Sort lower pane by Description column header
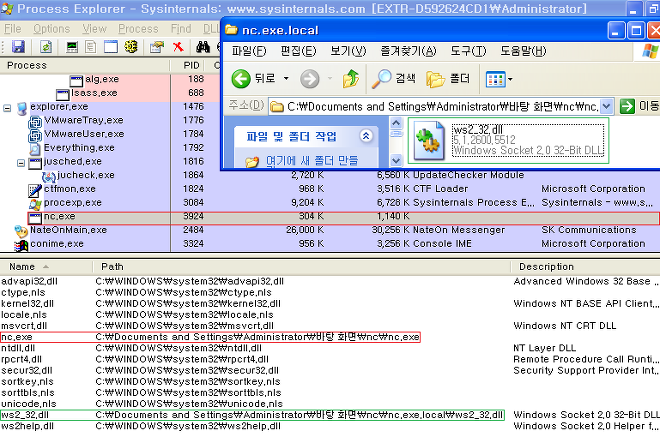Screen dimensions: 660x437 coord(585,267)
